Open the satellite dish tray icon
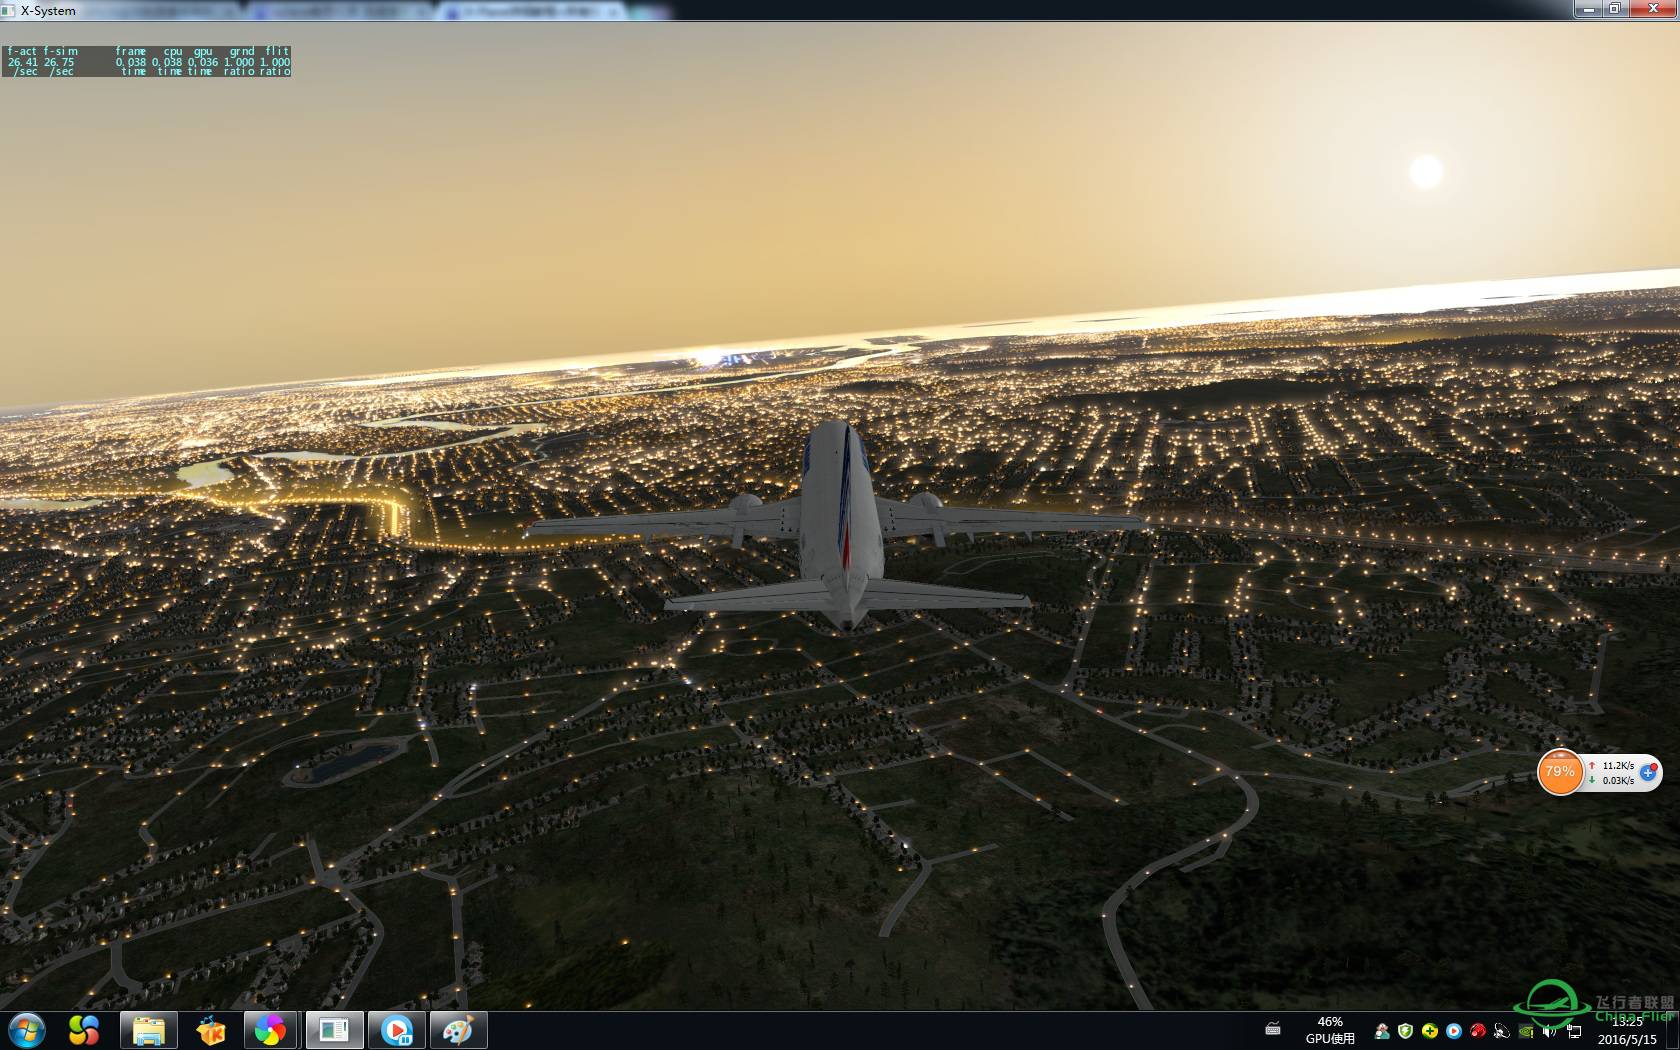Image resolution: width=1680 pixels, height=1050 pixels. [x=1502, y=1031]
